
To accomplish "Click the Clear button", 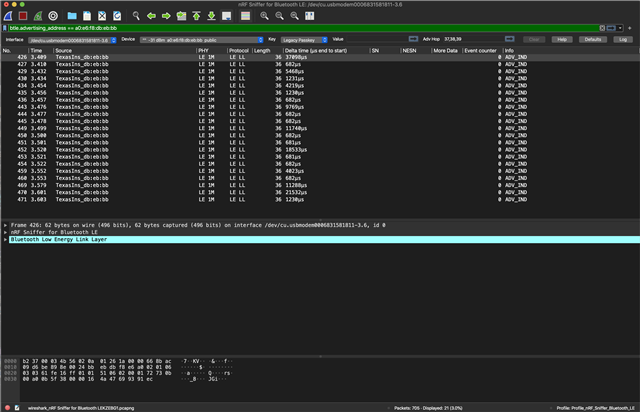I will click(534, 40).
